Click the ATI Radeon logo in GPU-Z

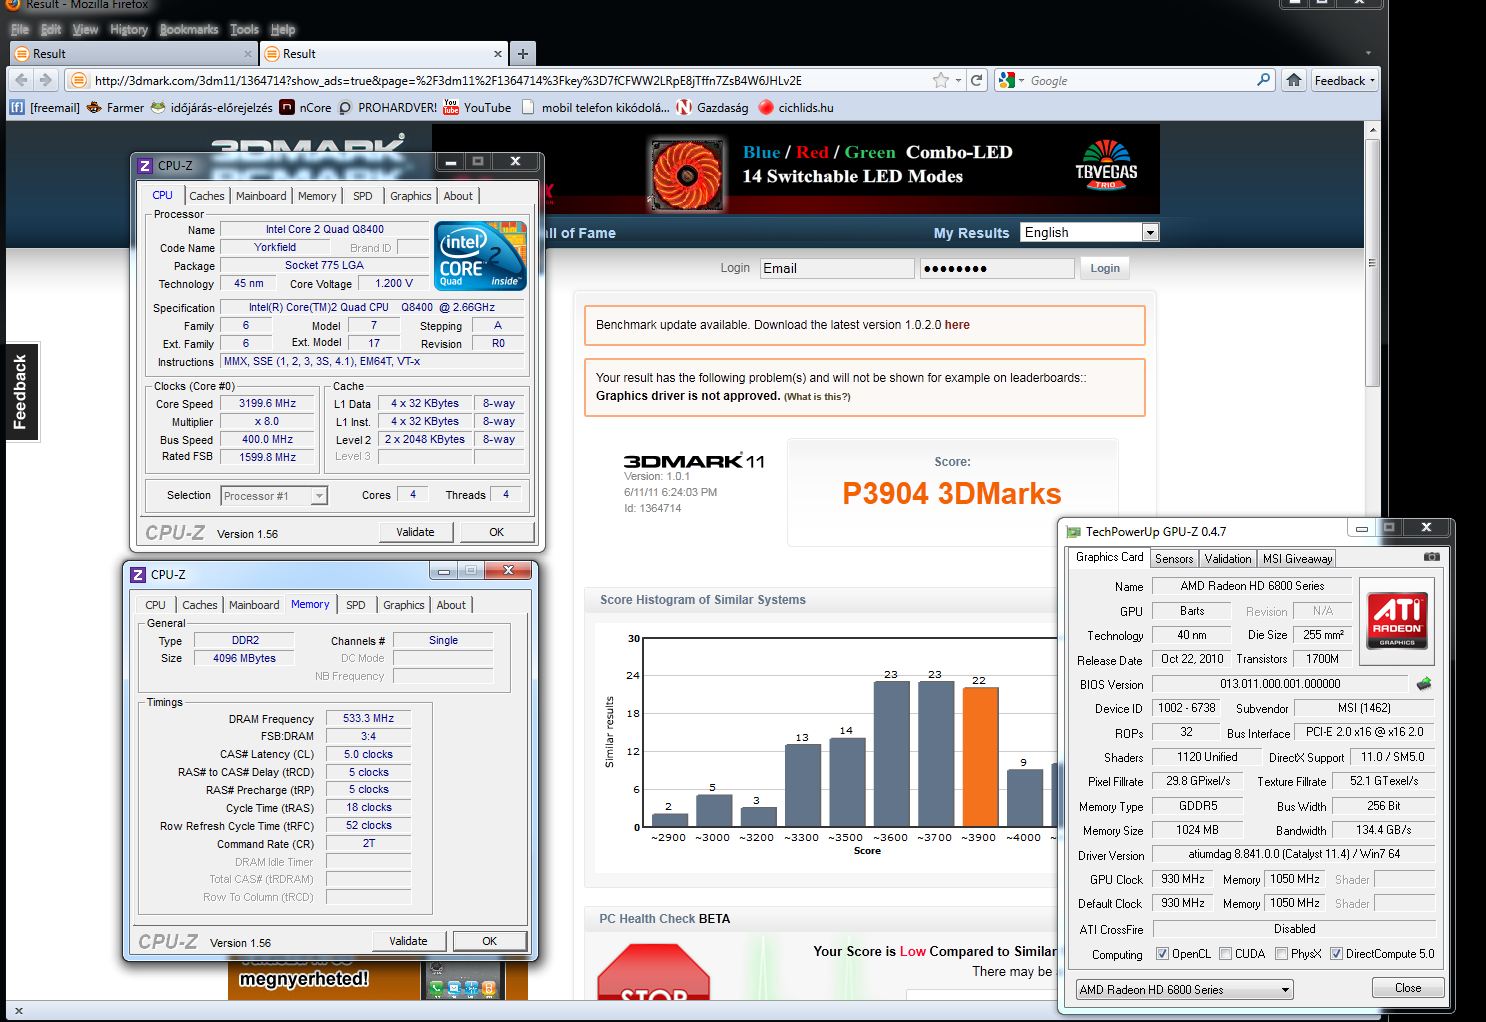[1397, 621]
